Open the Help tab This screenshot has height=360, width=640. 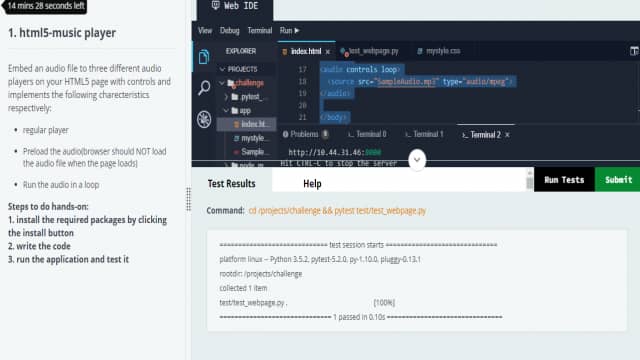[312, 184]
